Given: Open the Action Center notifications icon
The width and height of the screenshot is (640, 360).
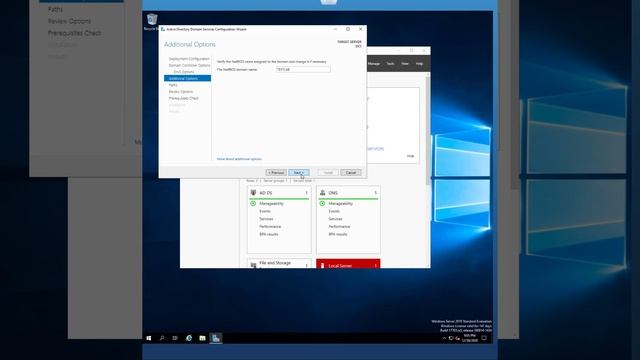Looking at the screenshot, I should (484, 338).
